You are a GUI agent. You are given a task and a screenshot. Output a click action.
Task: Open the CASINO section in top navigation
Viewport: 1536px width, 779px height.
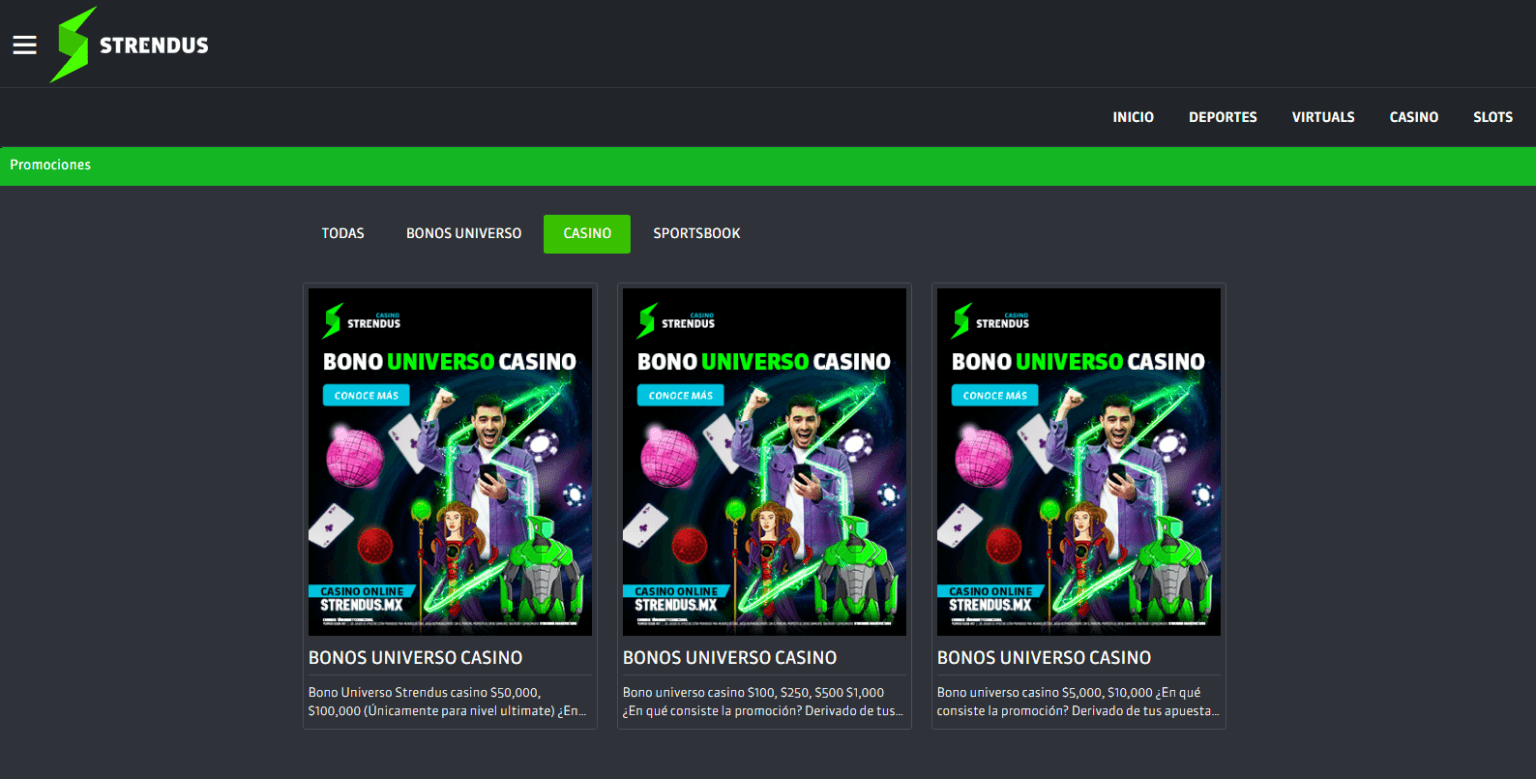tap(1414, 117)
